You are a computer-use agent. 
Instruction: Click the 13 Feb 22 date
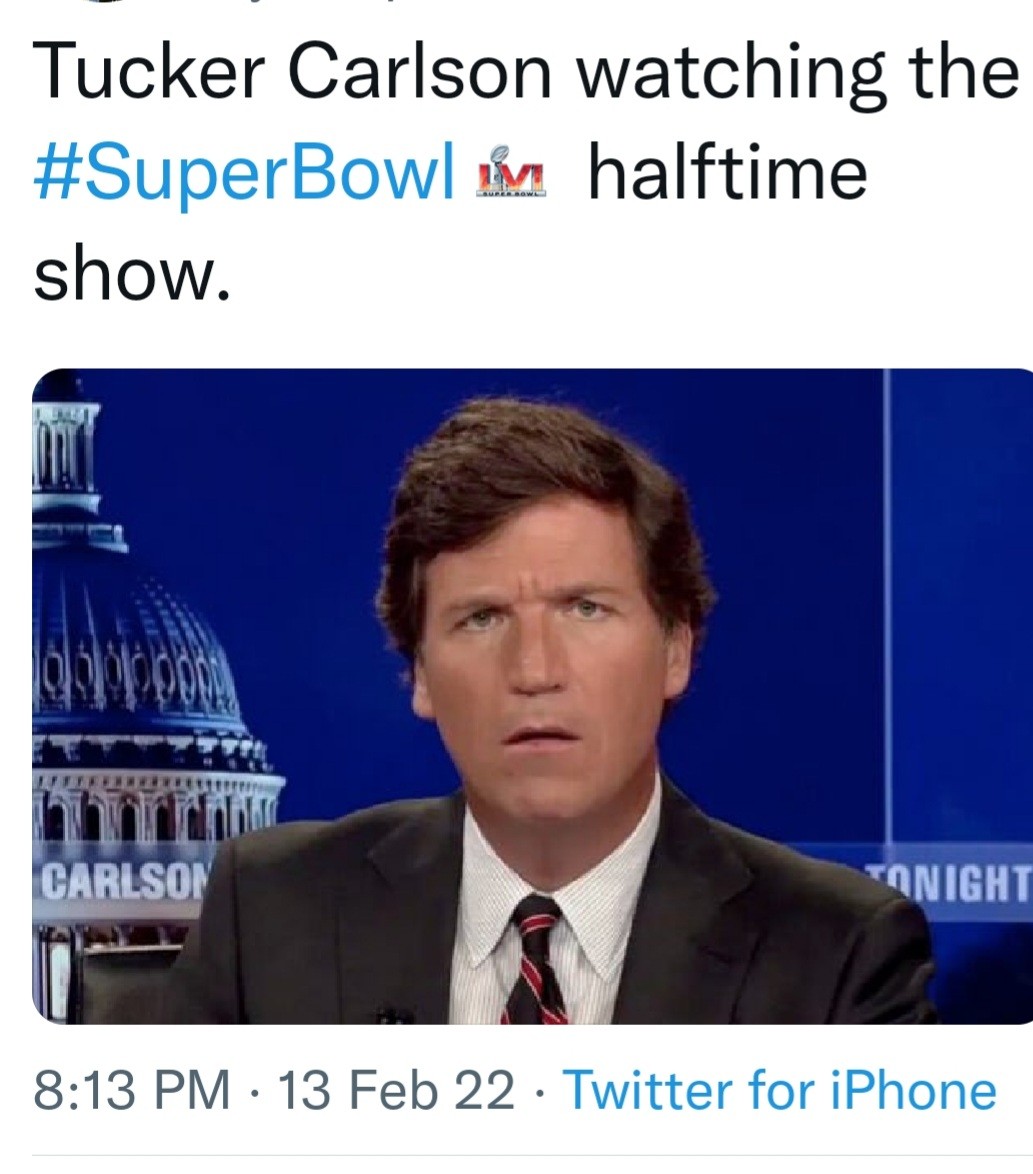point(397,1090)
